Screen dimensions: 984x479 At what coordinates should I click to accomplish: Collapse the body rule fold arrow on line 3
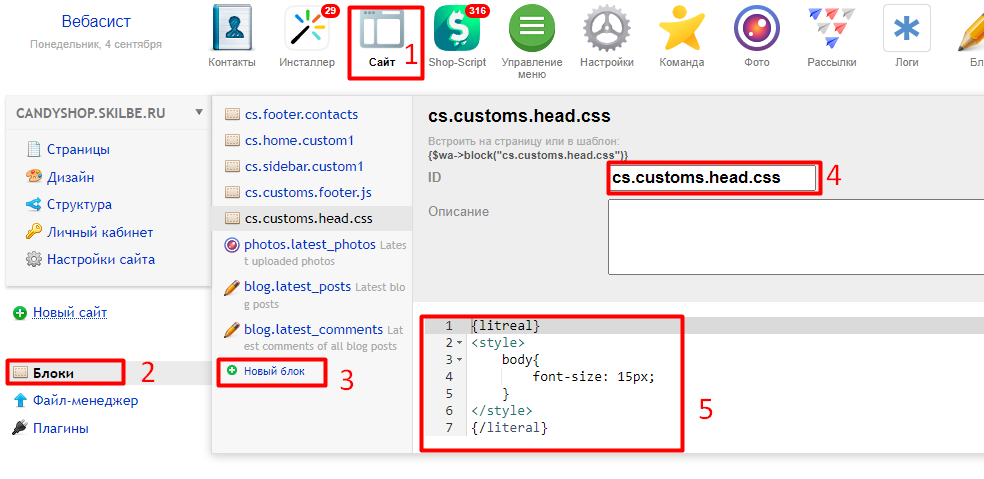click(459, 360)
